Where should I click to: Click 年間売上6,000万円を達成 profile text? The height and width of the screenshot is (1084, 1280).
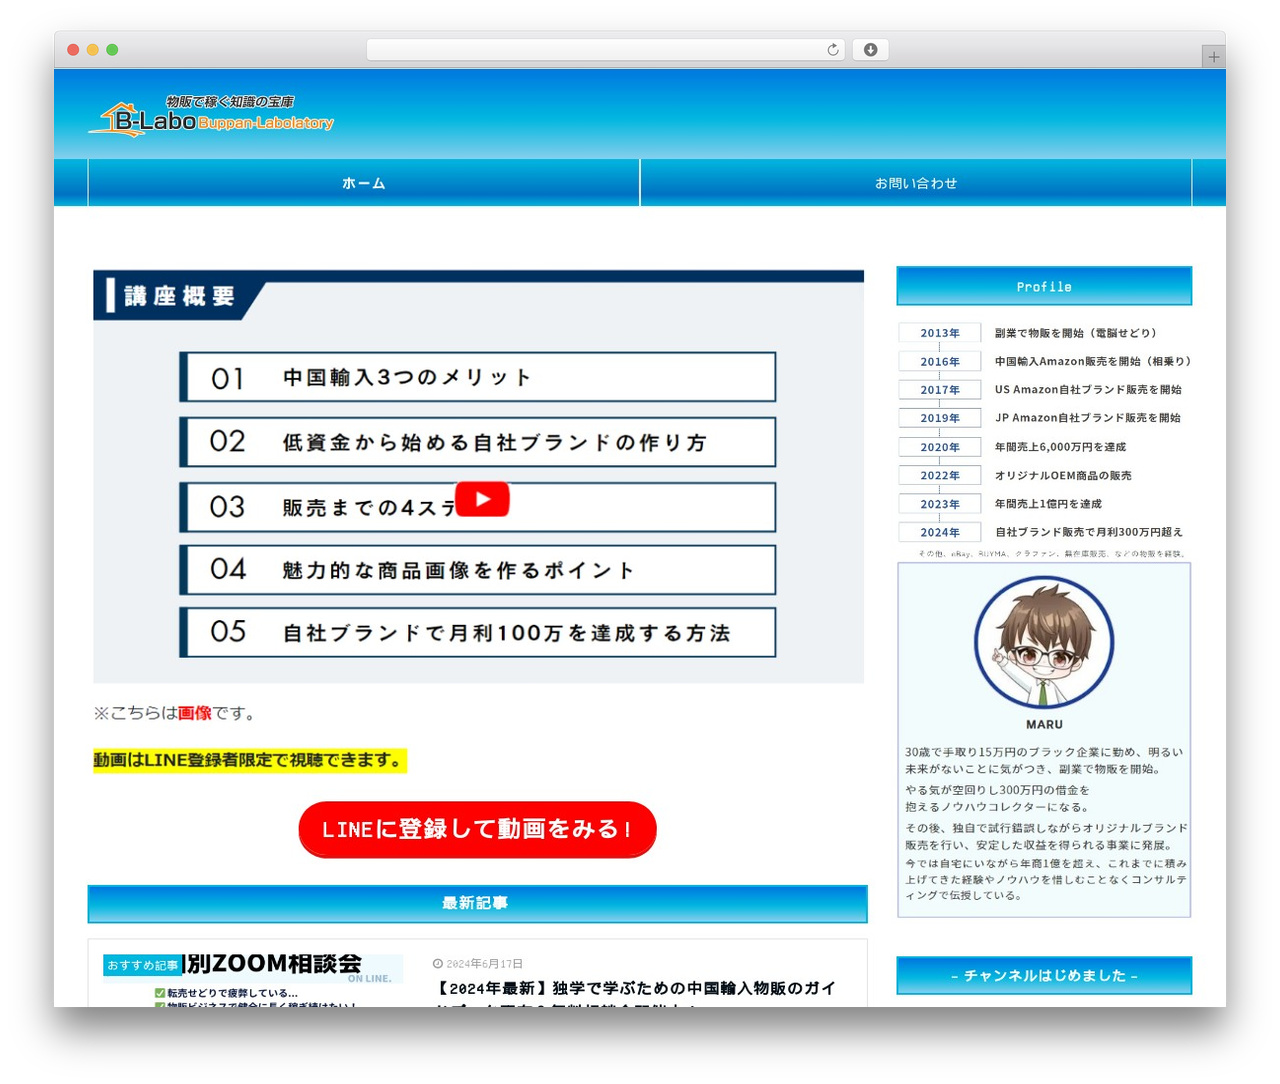click(x=1060, y=447)
